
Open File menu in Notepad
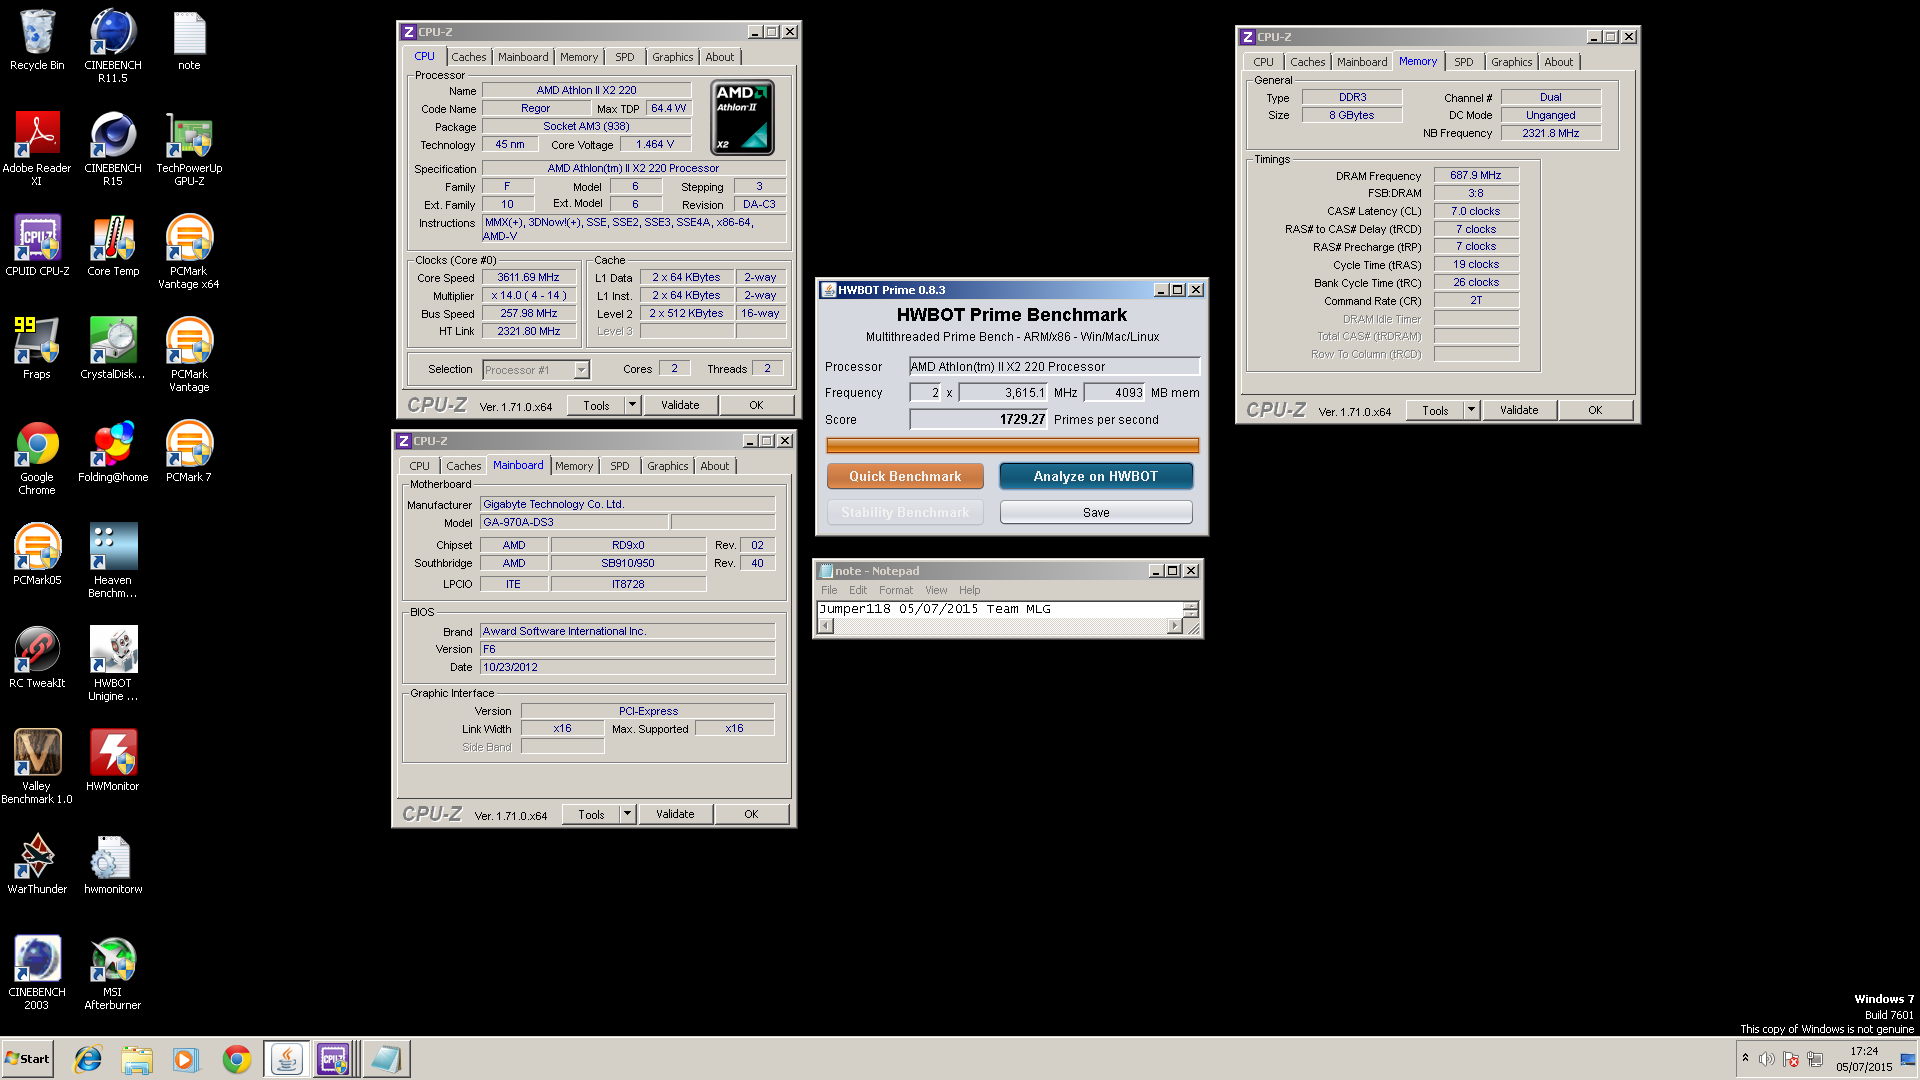point(829,590)
